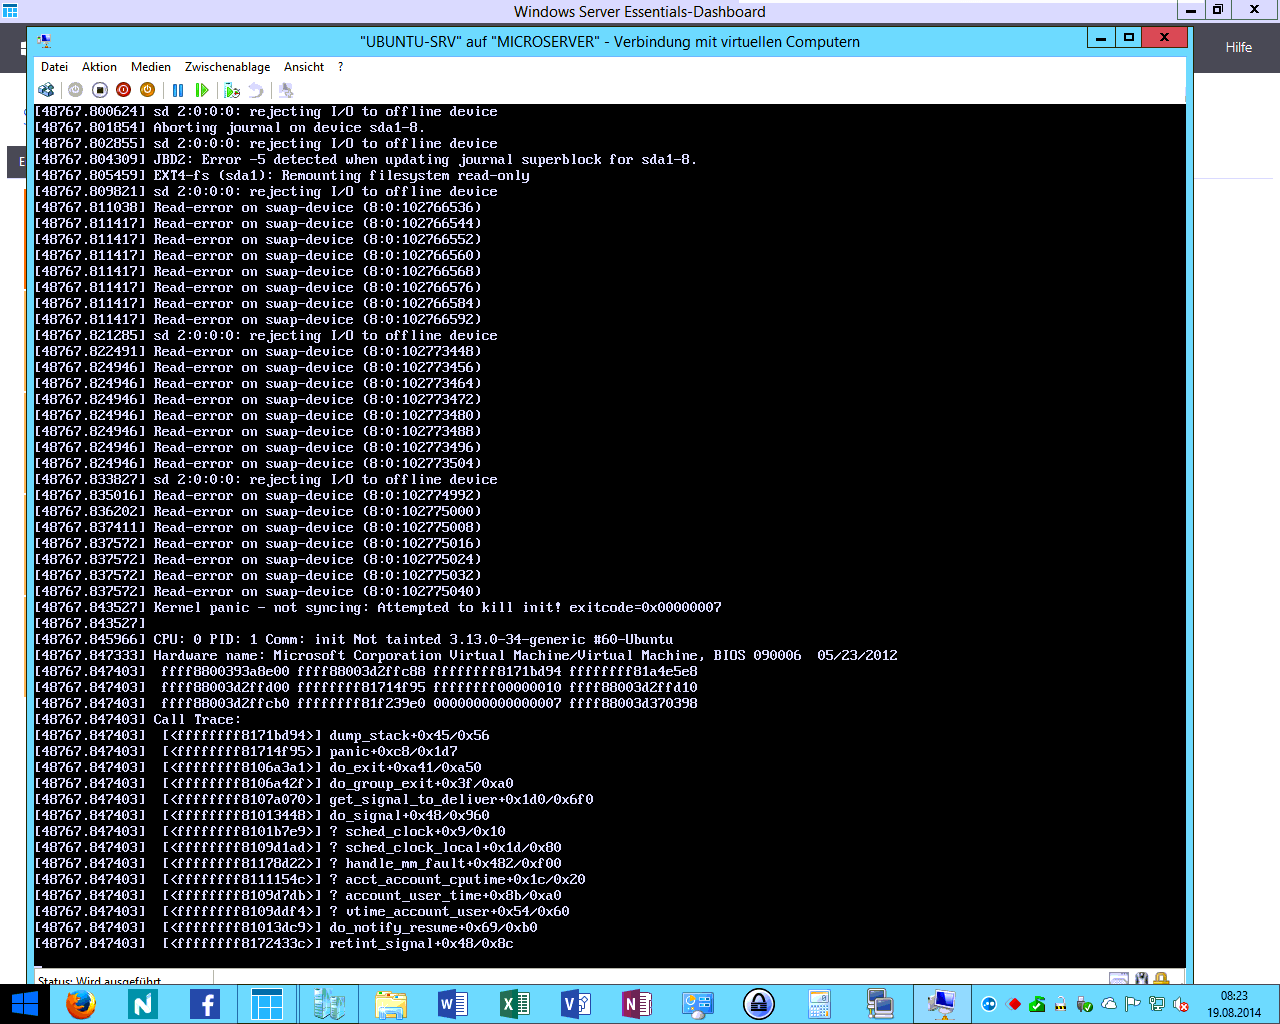The image size is (1280, 1024).
Task: Open the Zwischenablage menu
Action: click(227, 67)
